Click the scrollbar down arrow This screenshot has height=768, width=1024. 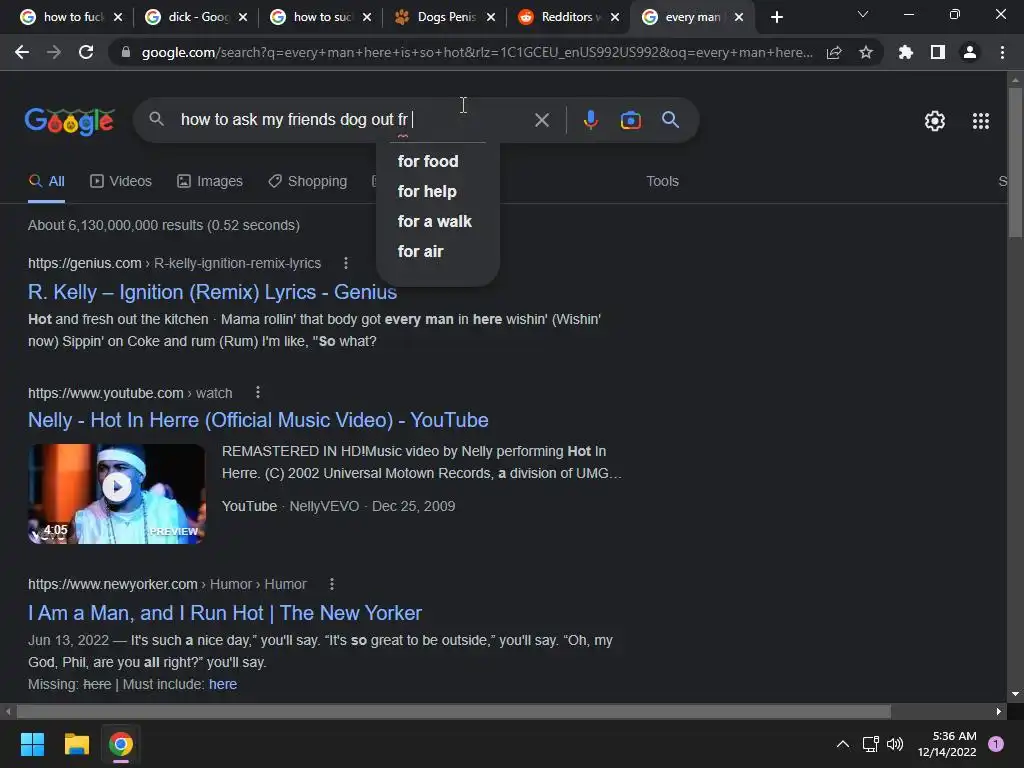(1015, 694)
